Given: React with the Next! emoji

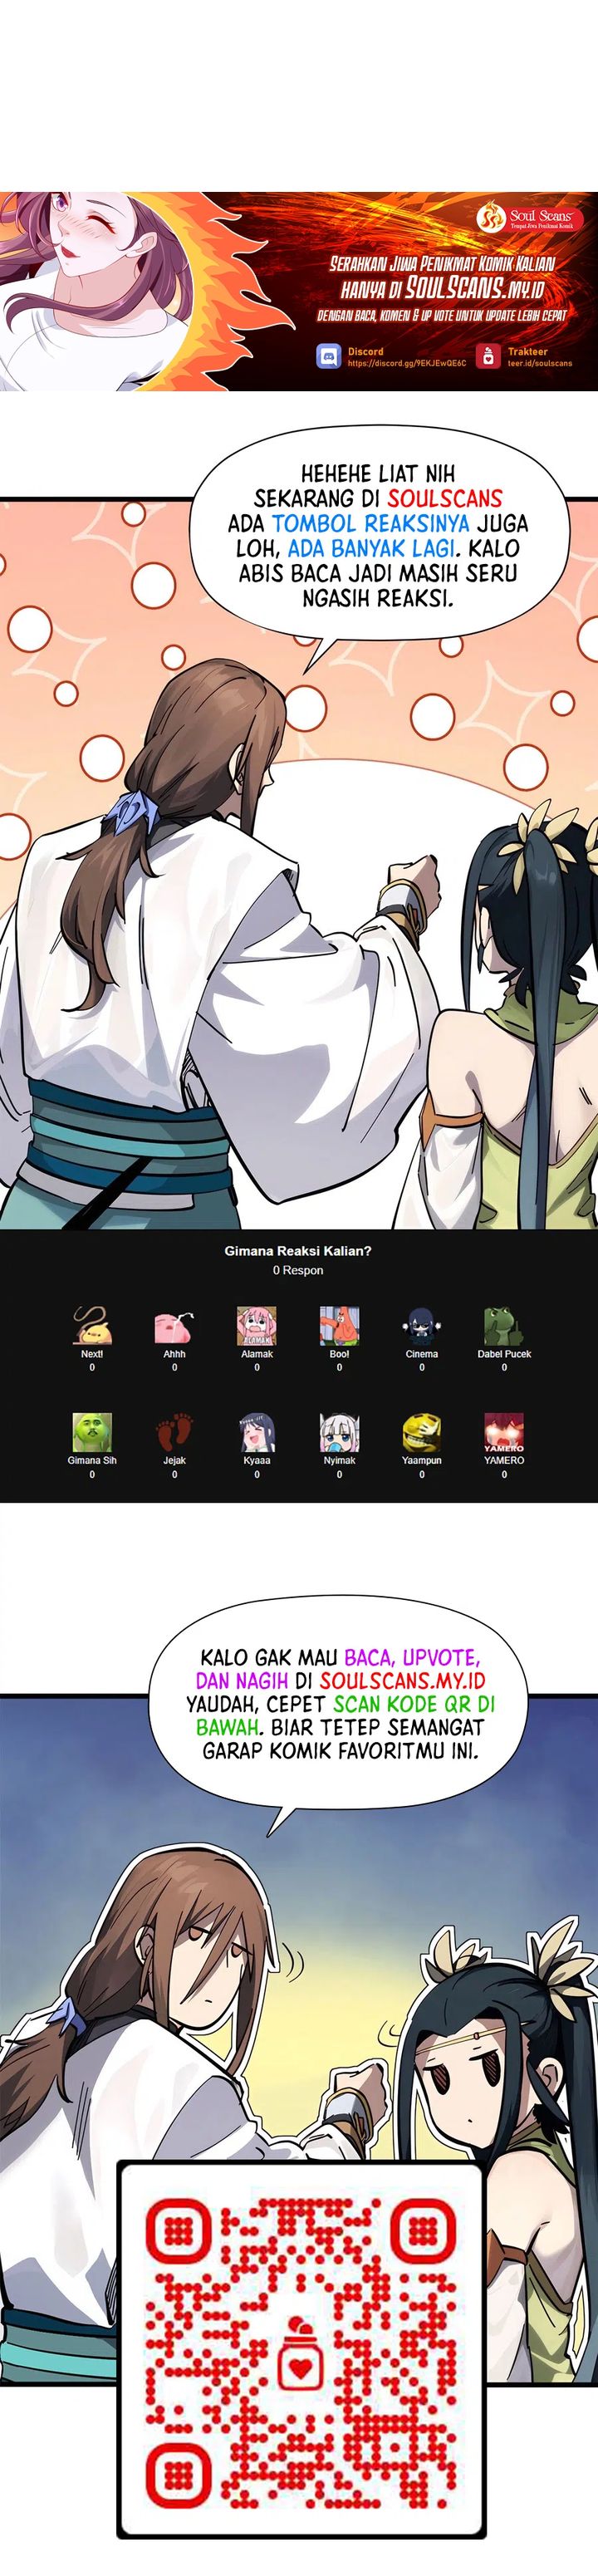Looking at the screenshot, I should pos(92,1326).
